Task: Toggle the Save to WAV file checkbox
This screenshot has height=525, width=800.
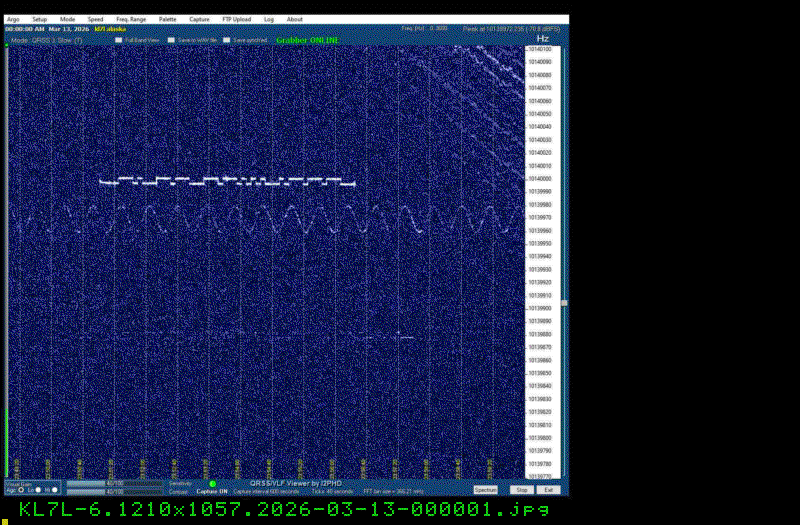Action: 171,40
